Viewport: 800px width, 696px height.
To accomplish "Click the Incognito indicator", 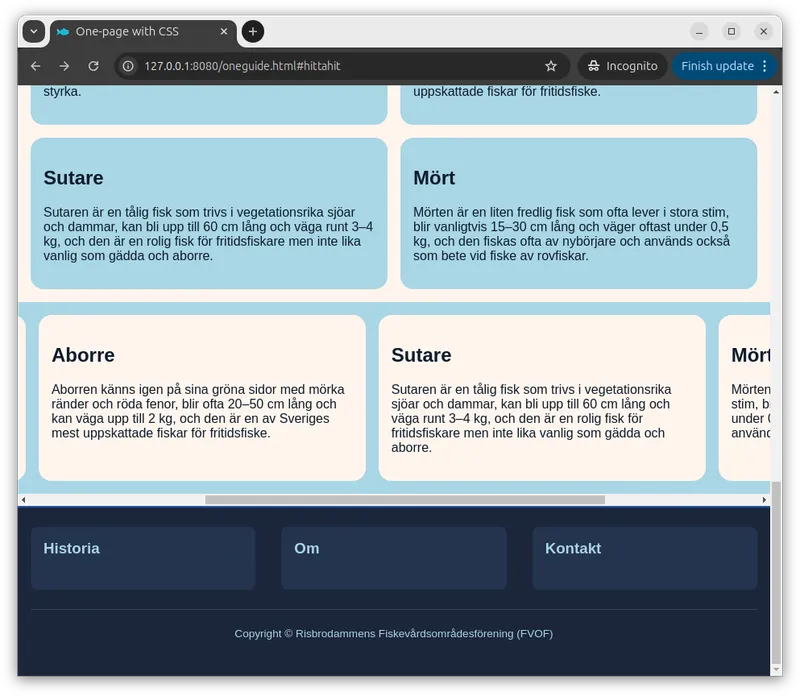I will [621, 66].
